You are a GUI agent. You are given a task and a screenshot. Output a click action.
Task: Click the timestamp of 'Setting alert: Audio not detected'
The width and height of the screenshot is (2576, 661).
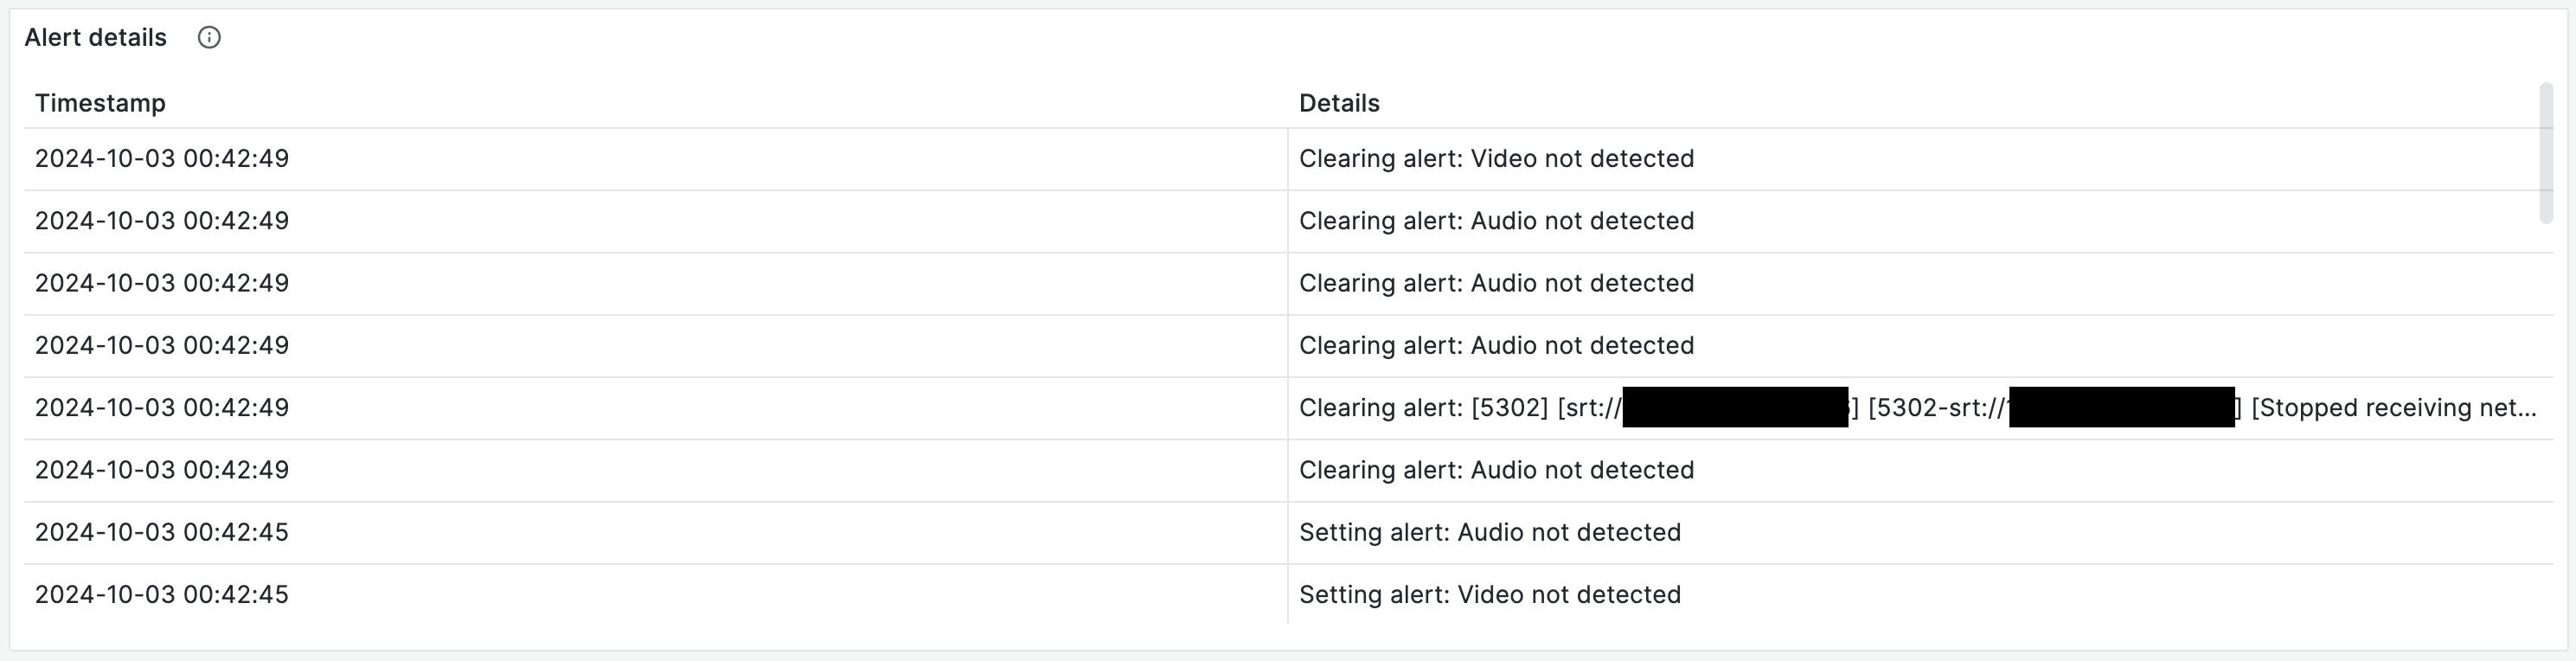(162, 533)
